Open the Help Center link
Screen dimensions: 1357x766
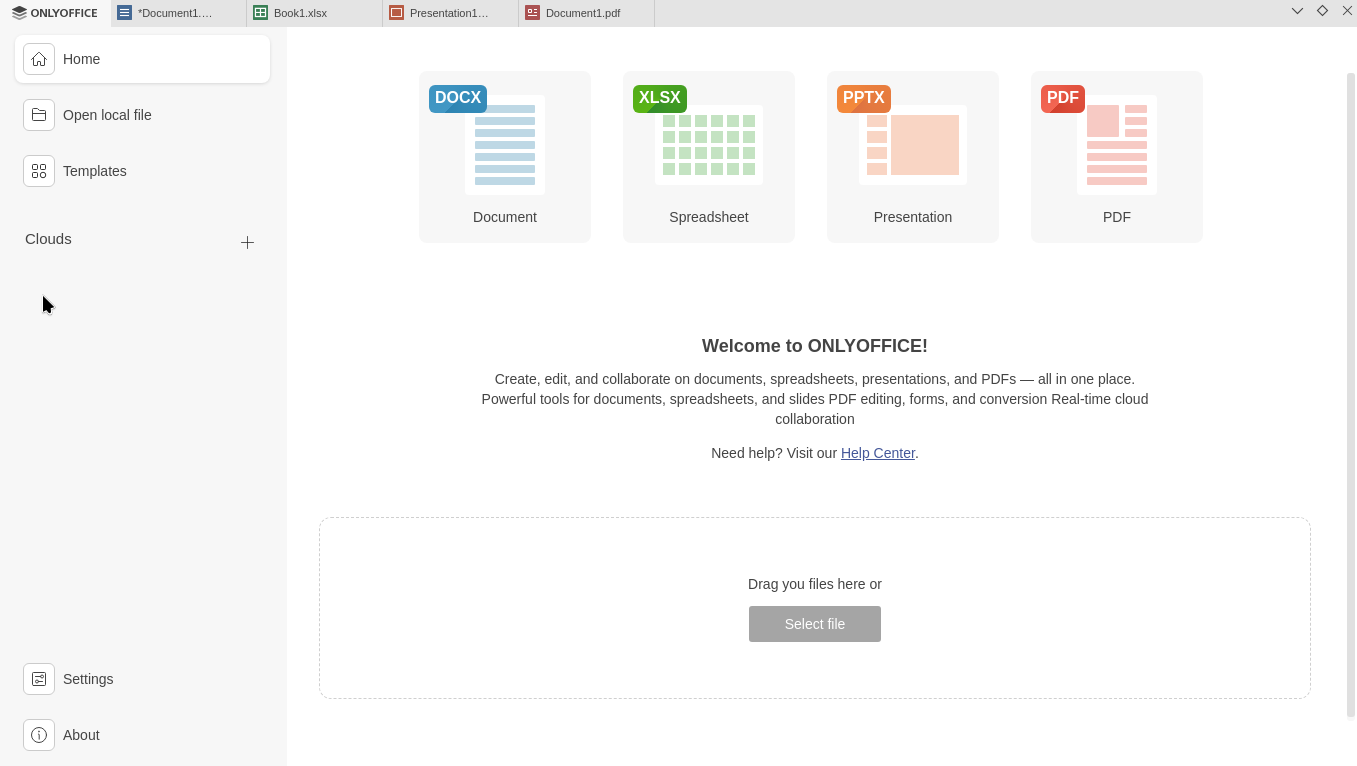coord(878,453)
